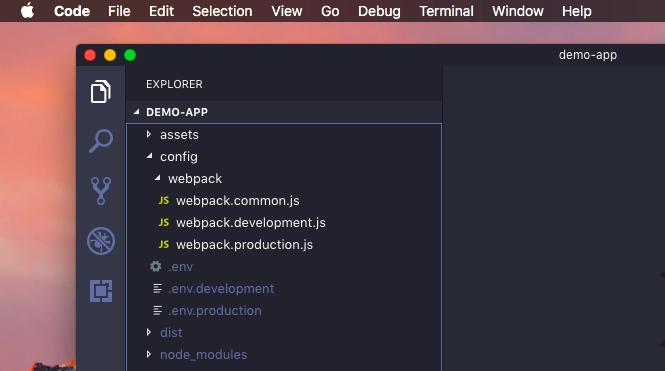Click the text file icon beside .env.production
Image resolution: width=665 pixels, height=371 pixels.
click(x=157, y=311)
